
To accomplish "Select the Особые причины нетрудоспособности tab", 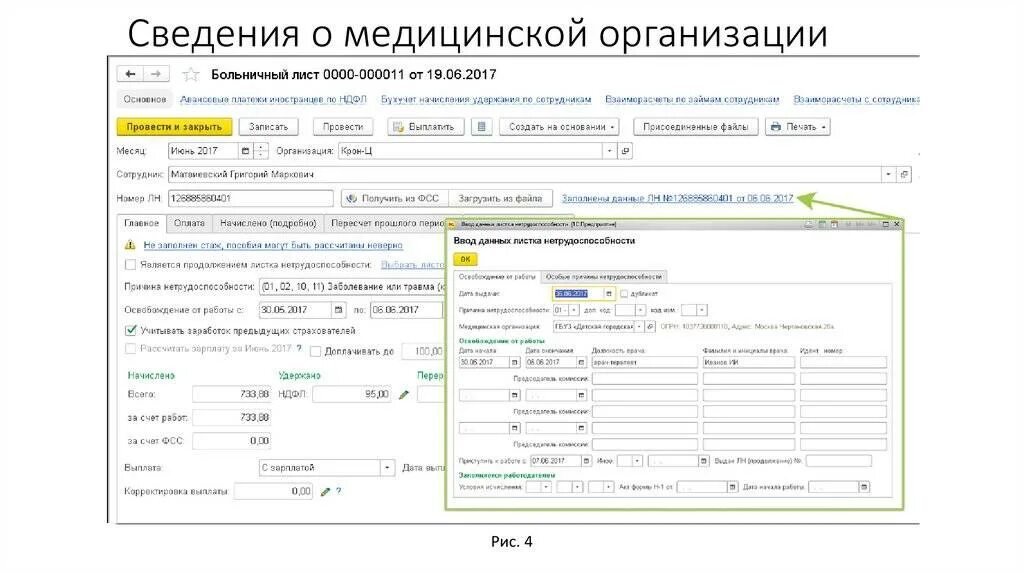I will click(x=603, y=277).
